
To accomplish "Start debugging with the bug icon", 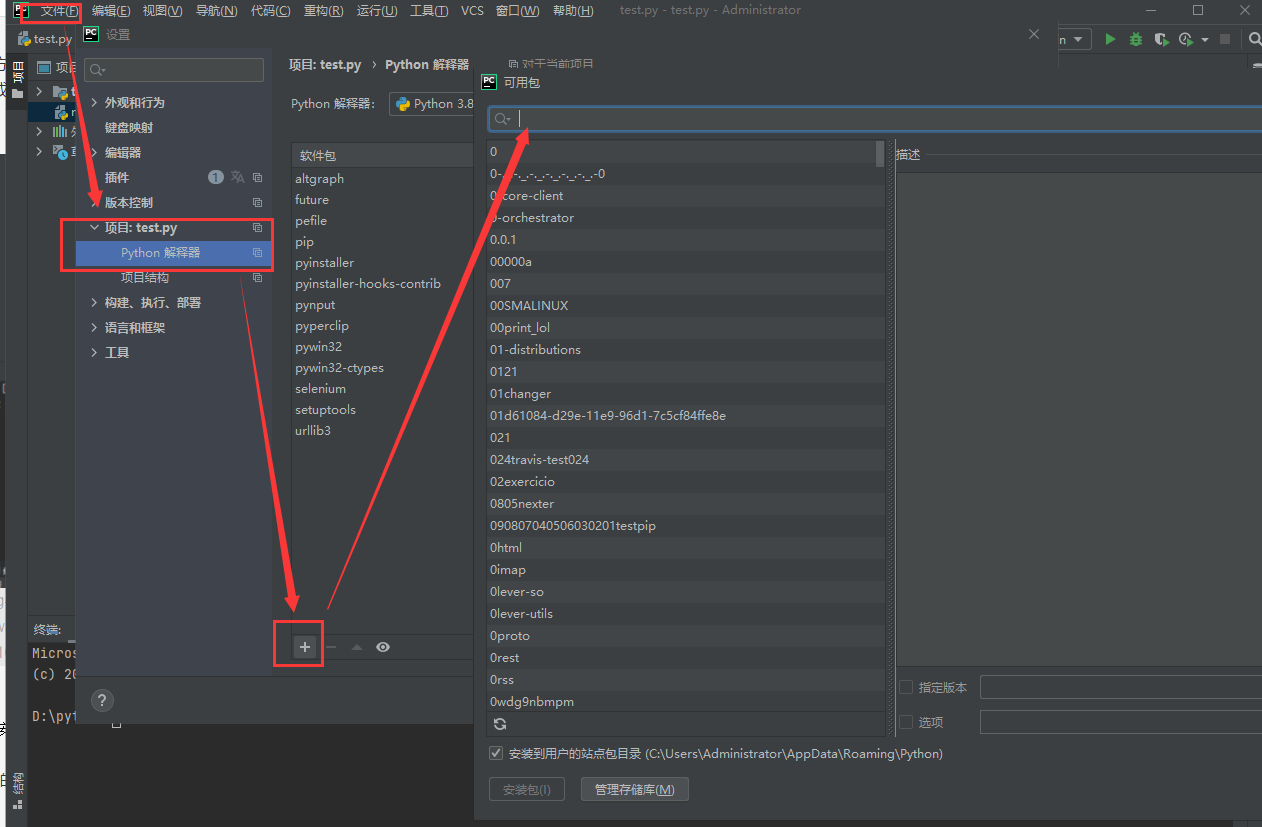I will (1135, 38).
